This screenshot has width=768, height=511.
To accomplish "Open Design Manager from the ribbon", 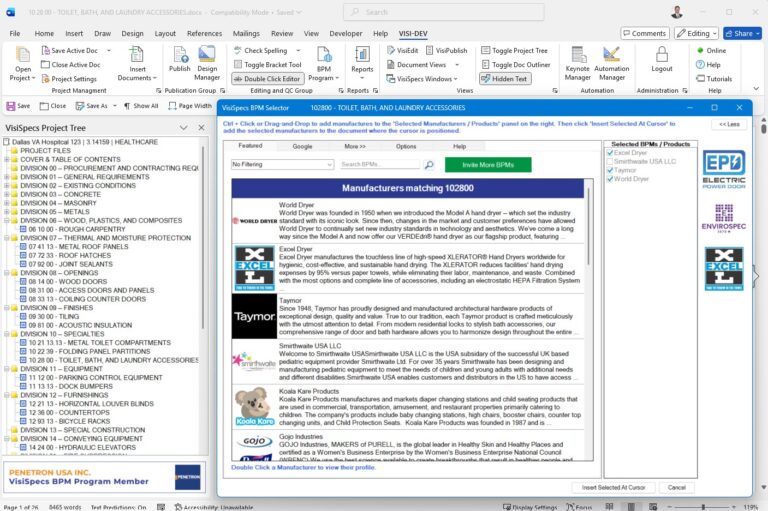I will pyautogui.click(x=207, y=62).
